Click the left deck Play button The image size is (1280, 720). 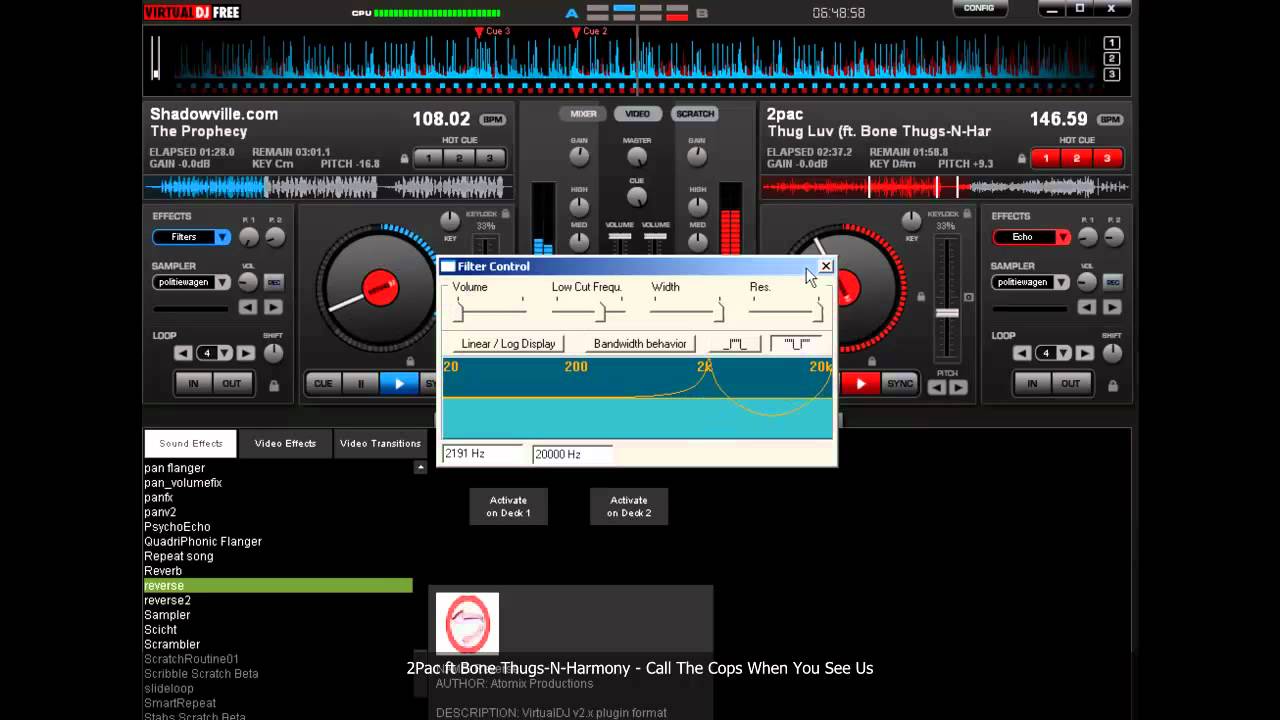[399, 383]
